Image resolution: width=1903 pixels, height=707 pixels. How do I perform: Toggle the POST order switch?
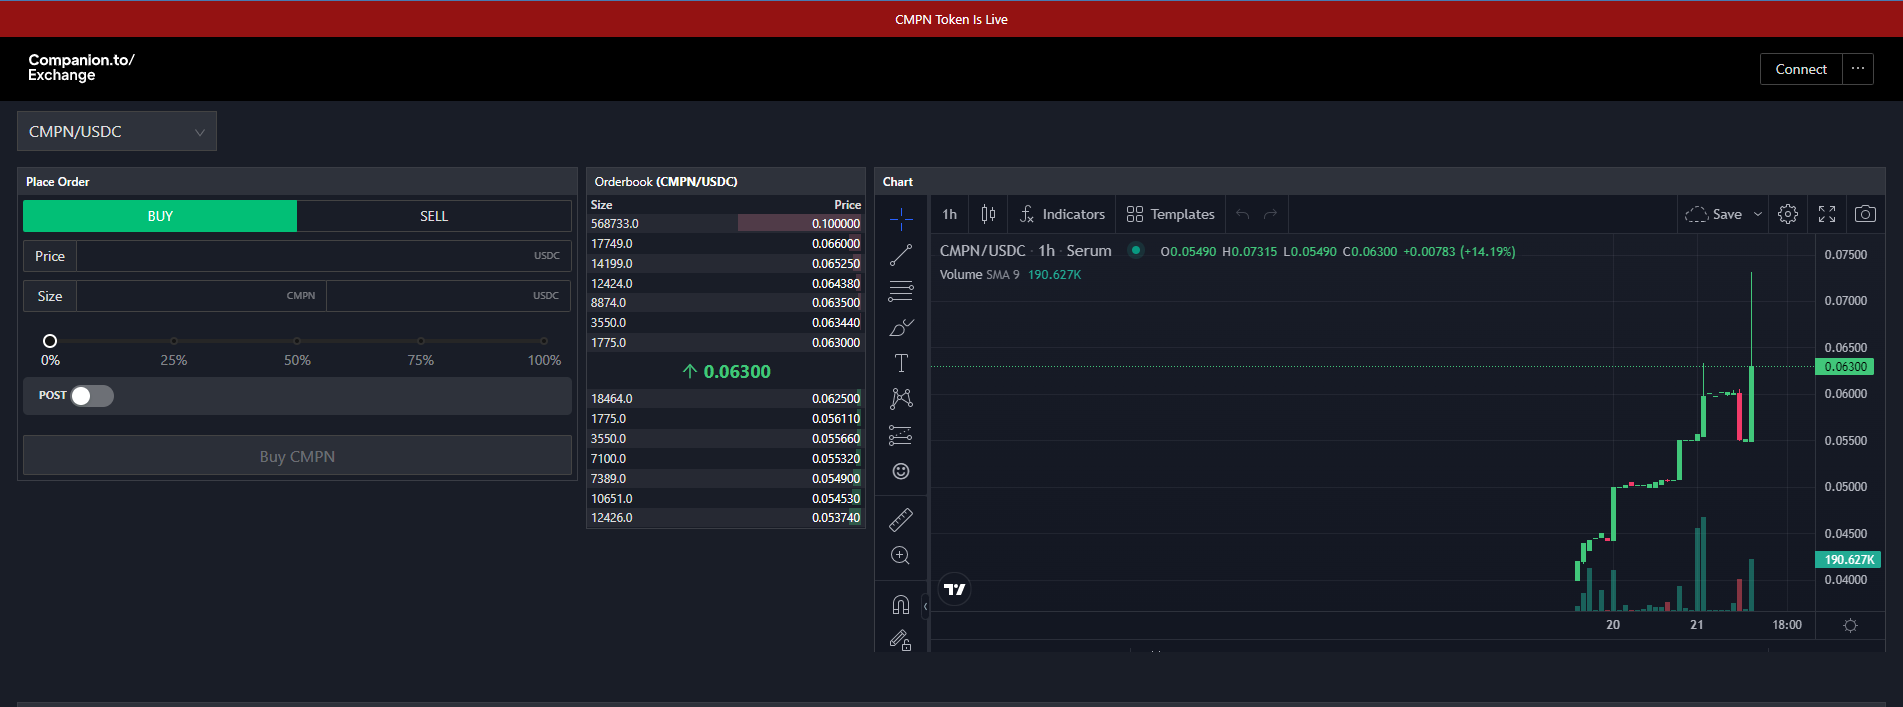(x=92, y=396)
